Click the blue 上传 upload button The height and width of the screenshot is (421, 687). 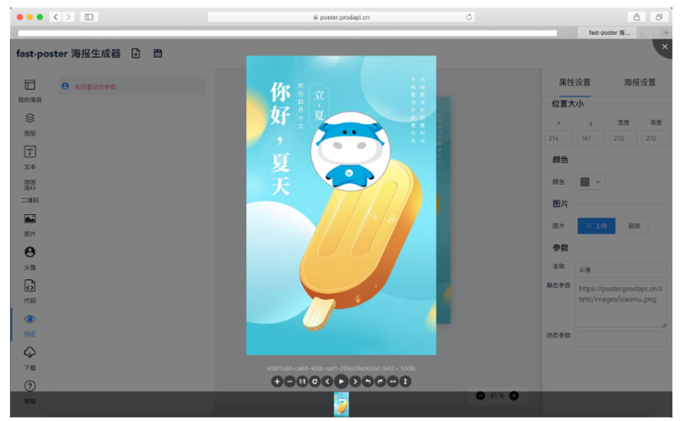pyautogui.click(x=597, y=226)
